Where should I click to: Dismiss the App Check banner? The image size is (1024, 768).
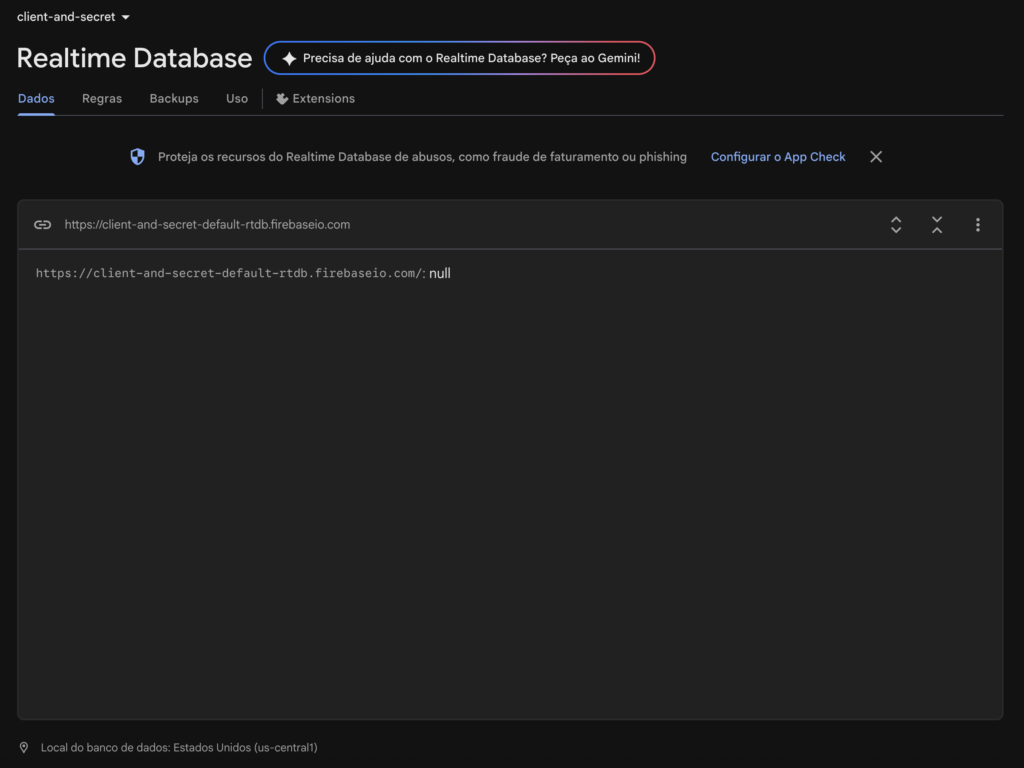(x=876, y=157)
